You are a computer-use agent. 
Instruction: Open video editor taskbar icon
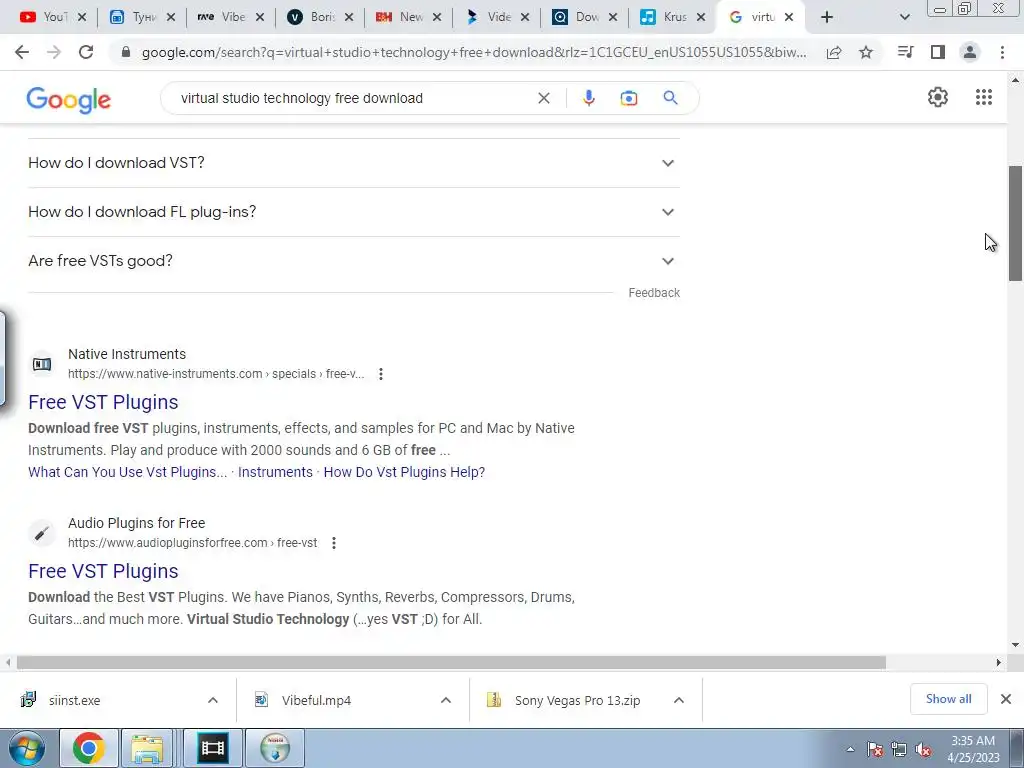coord(212,748)
